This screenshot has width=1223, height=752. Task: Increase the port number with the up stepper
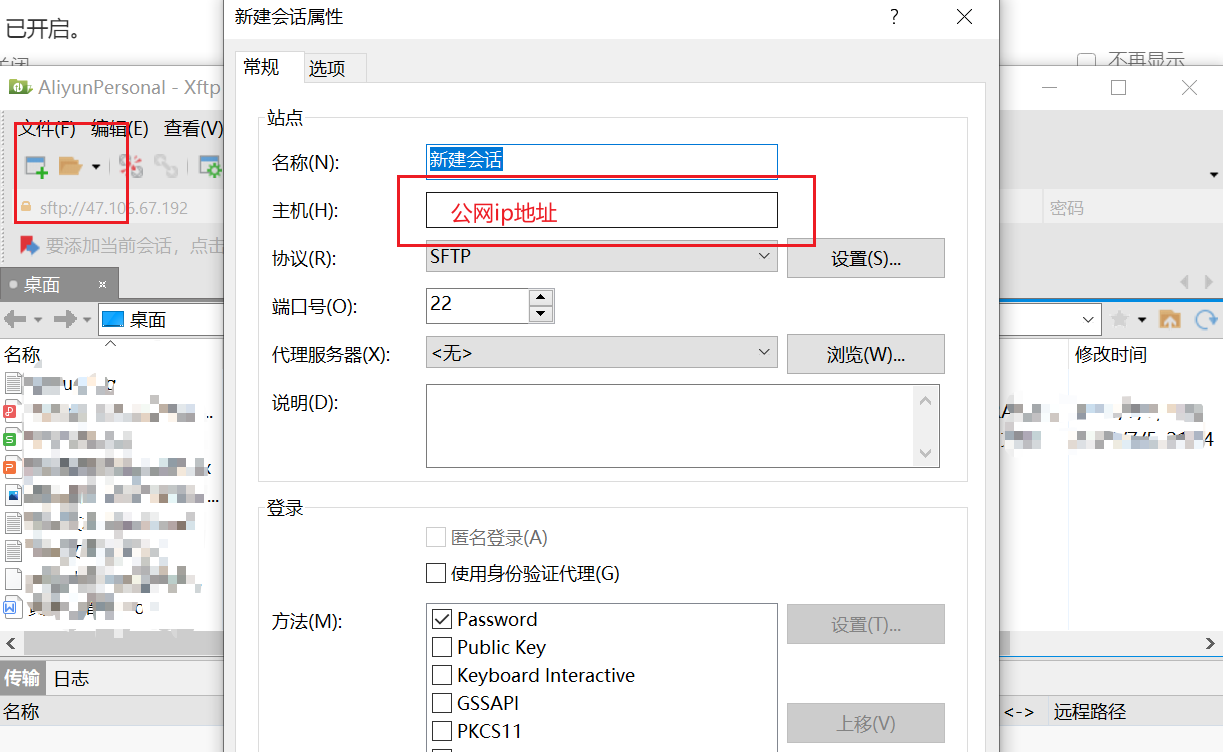point(540,297)
